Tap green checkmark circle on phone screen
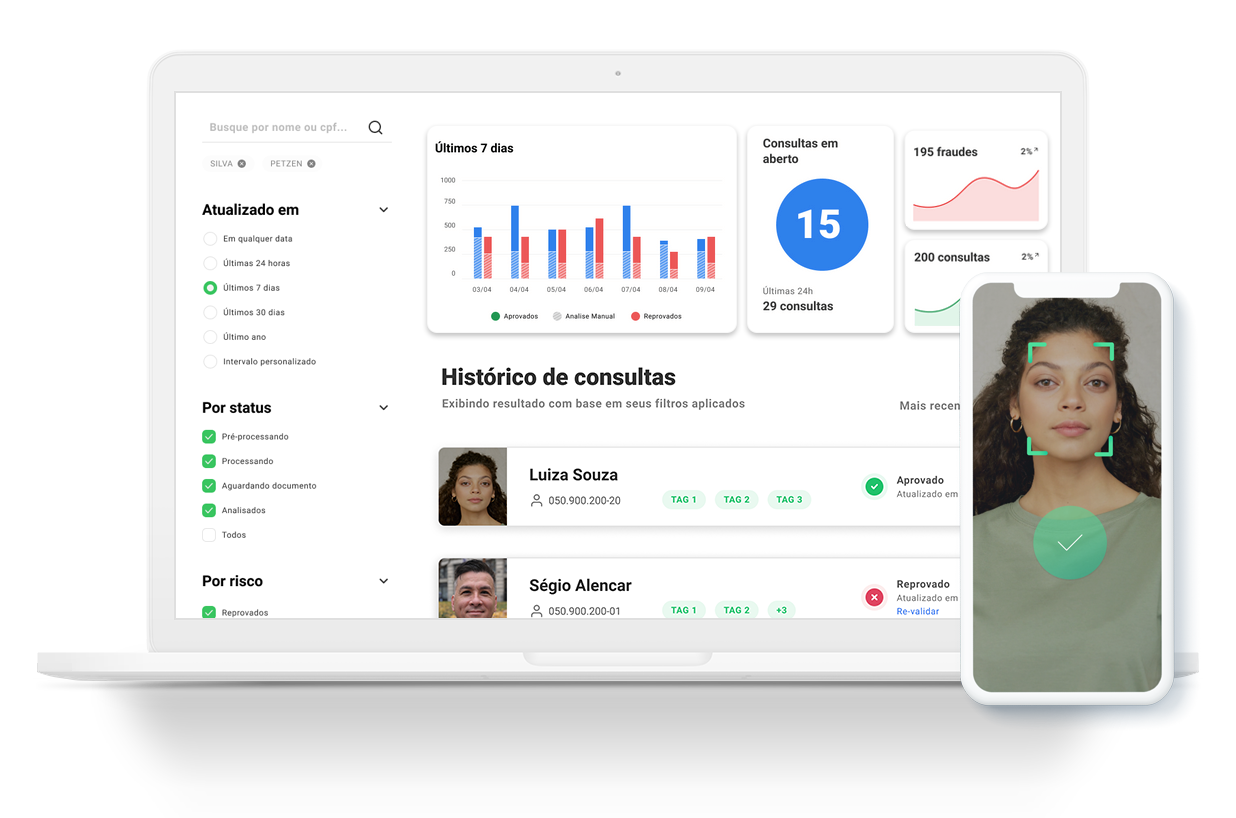The image size is (1236, 818). point(1070,543)
